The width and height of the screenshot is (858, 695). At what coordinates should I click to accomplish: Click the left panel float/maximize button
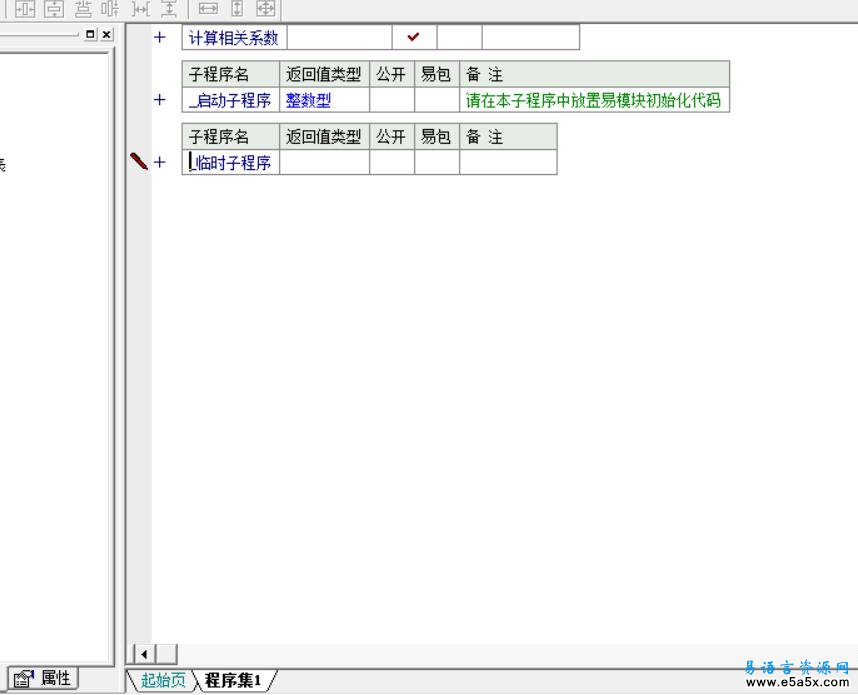click(91, 34)
